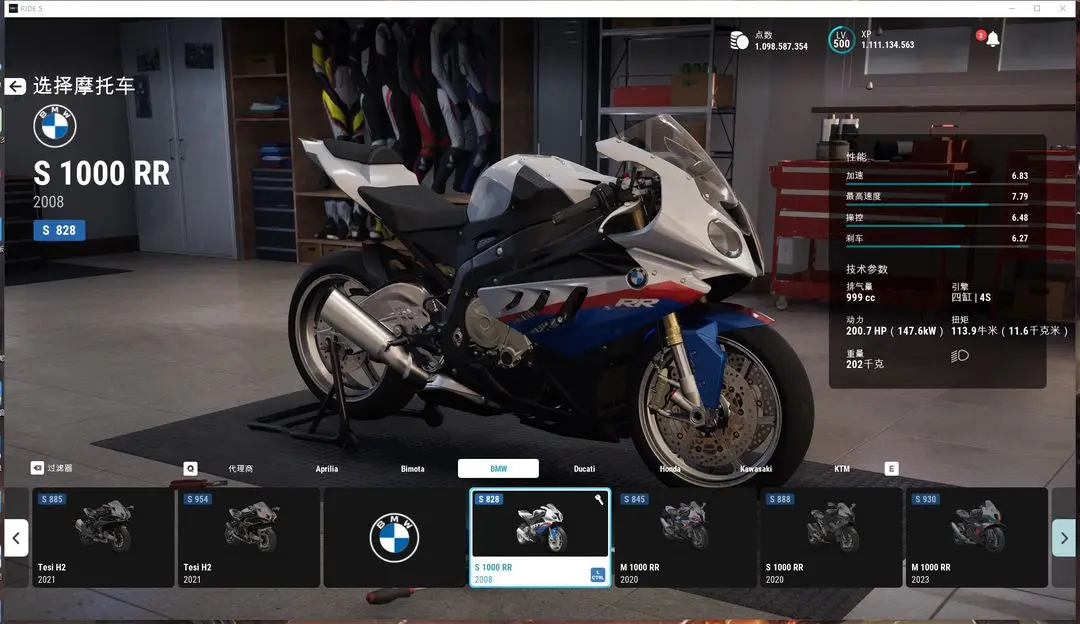Click the 刹车 performance bar

(x=937, y=247)
